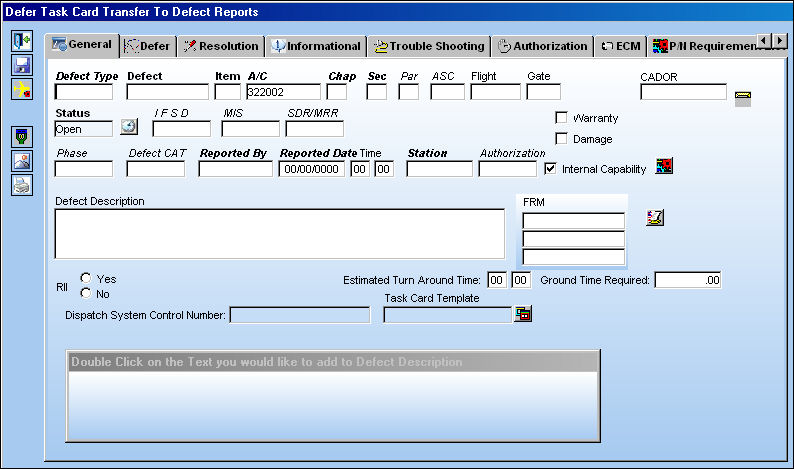
Task: Click the CADOR input field
Action: [x=684, y=92]
